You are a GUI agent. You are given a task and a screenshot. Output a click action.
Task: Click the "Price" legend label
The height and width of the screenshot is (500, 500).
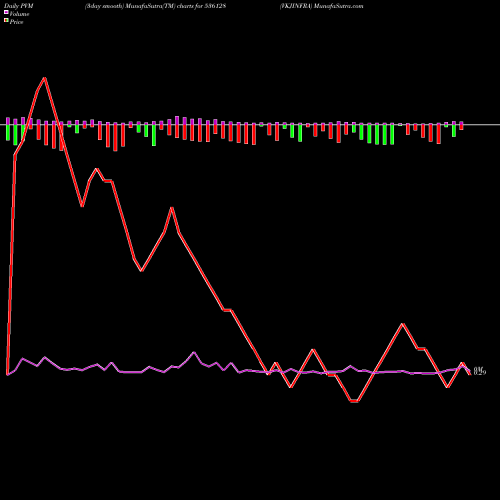pyautogui.click(x=16, y=22)
